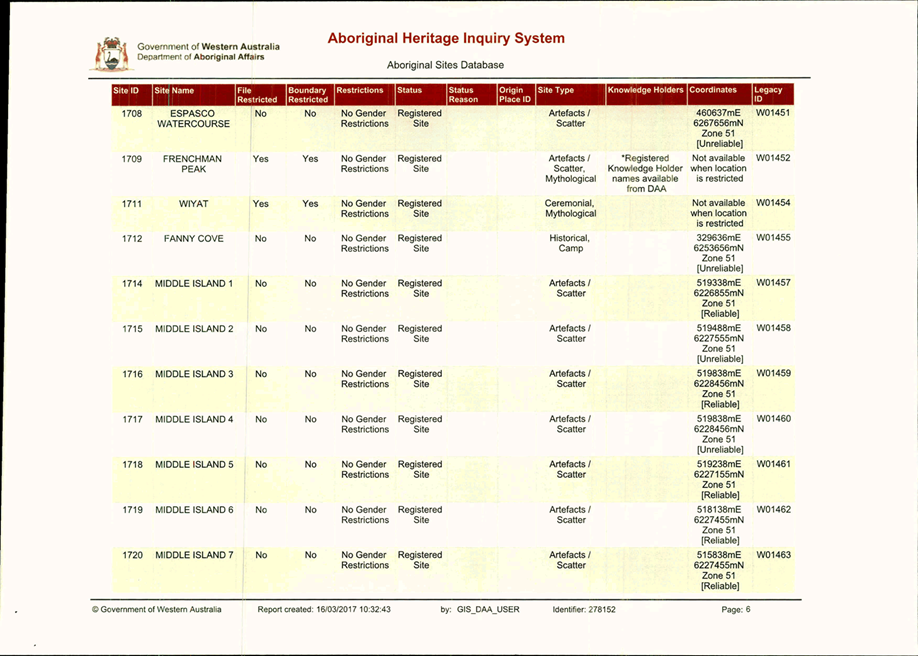Click site ID 1711
The image size is (918, 656).
tap(132, 204)
